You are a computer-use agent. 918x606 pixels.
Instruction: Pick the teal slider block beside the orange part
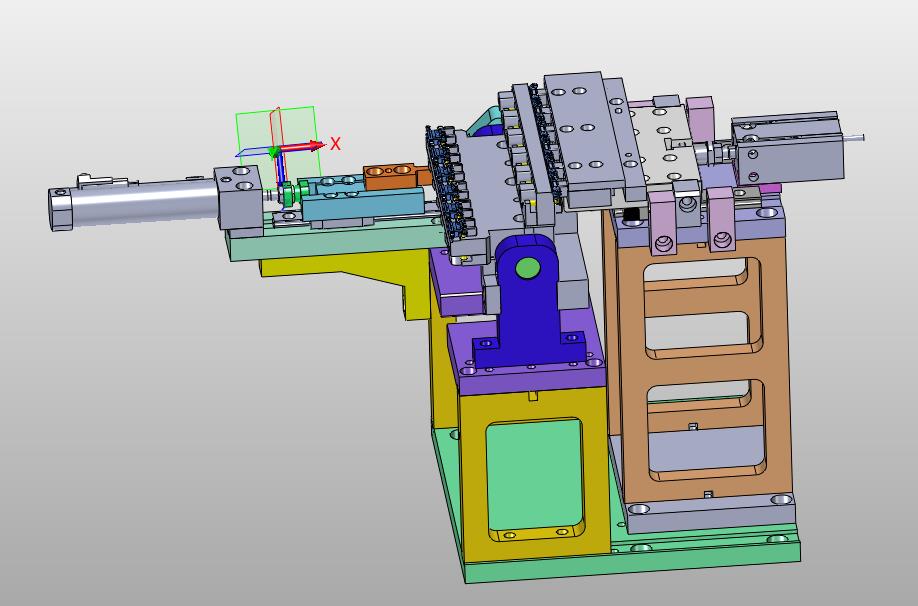coord(362,203)
